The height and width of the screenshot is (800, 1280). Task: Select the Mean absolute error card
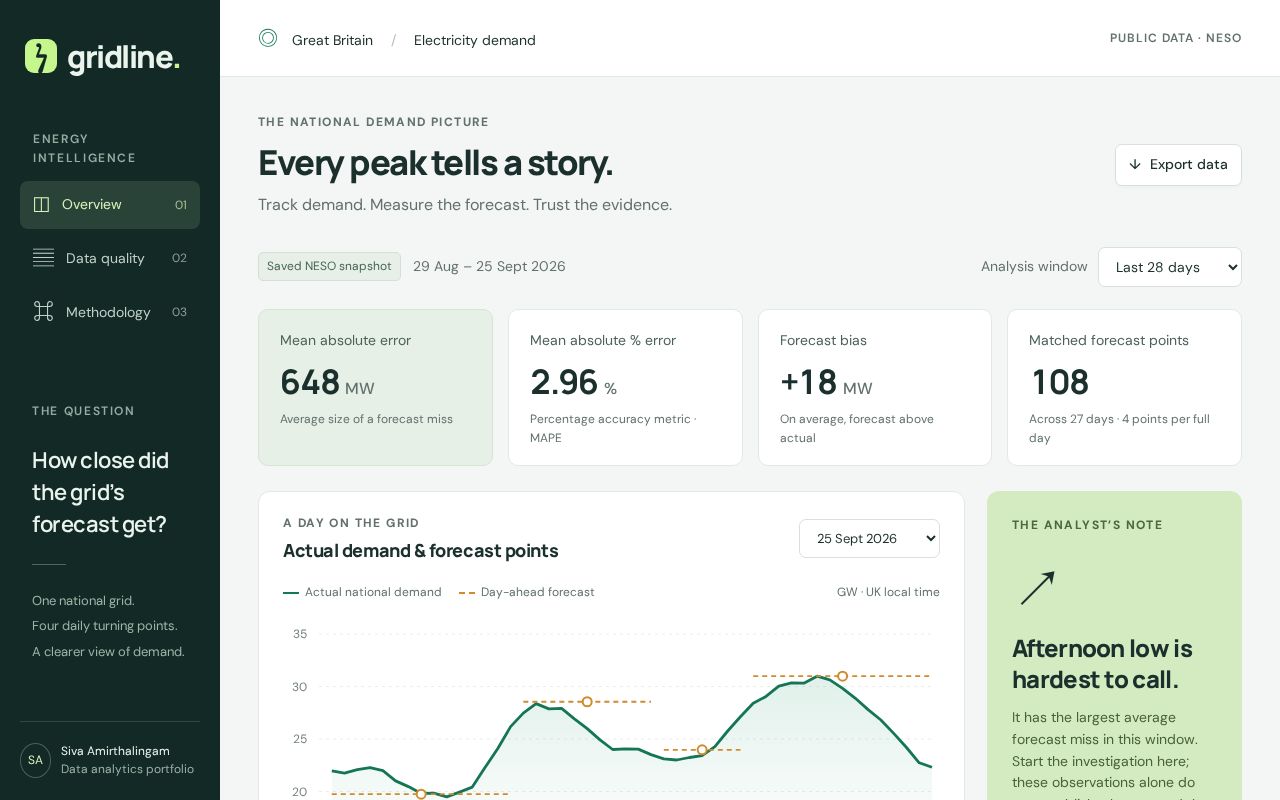click(x=375, y=387)
